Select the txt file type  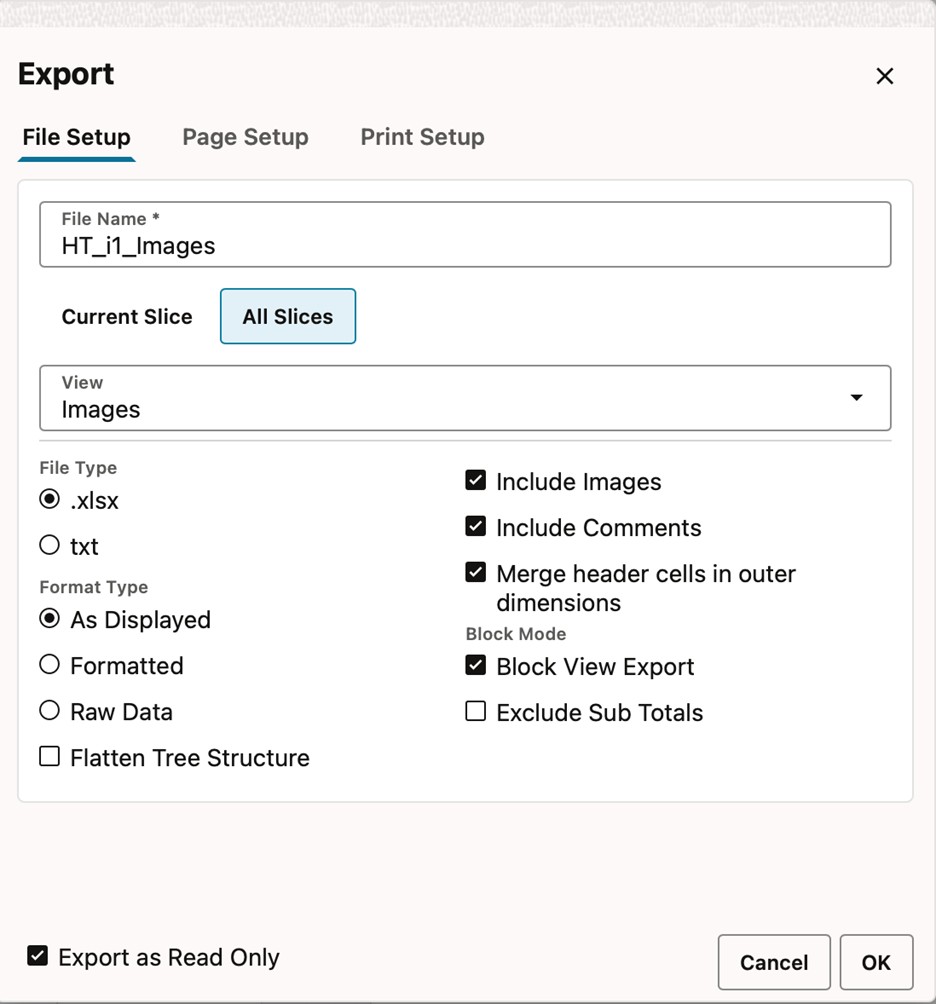pos(49,544)
